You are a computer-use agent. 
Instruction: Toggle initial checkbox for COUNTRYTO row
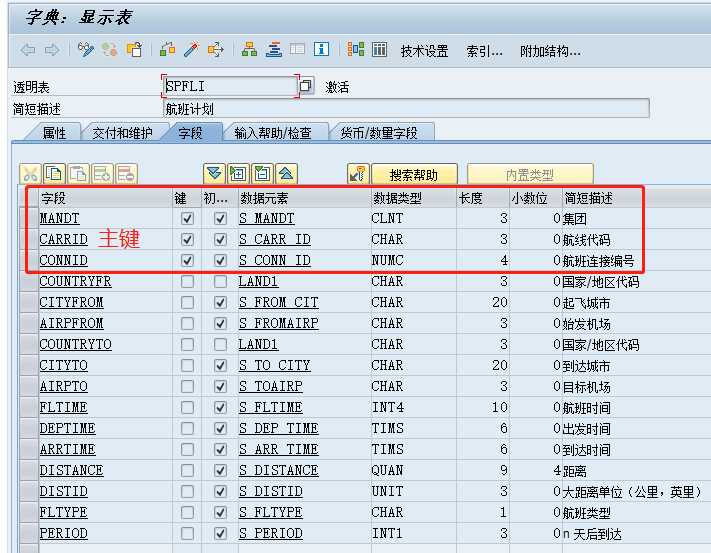220,344
